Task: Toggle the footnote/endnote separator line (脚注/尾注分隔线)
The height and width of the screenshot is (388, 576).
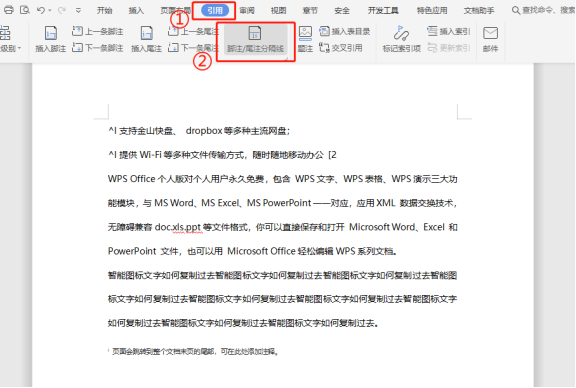Action: coord(255,39)
